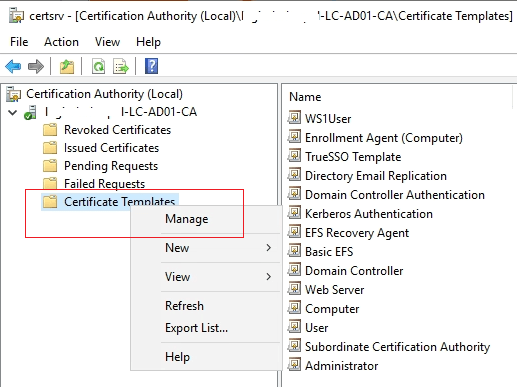Click the EFS Recovery Agent template icon
Viewport: 517px width, 387px height.
(x=294, y=231)
